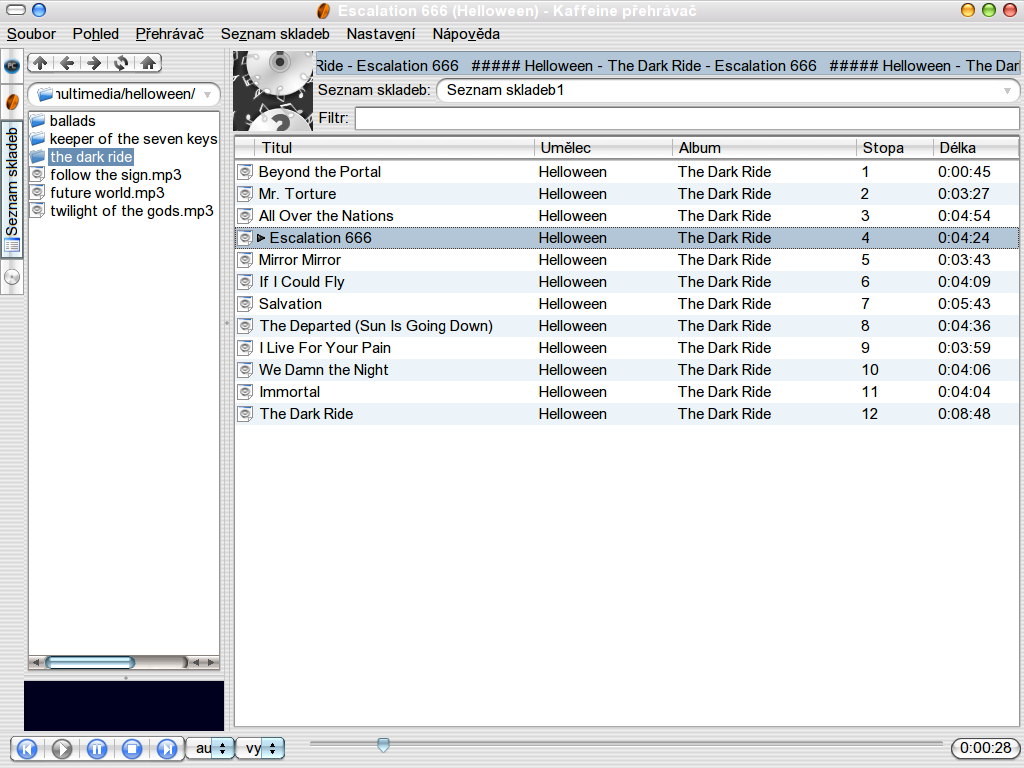Click the play button
Viewport: 1024px width, 768px height.
pyautogui.click(x=62, y=748)
